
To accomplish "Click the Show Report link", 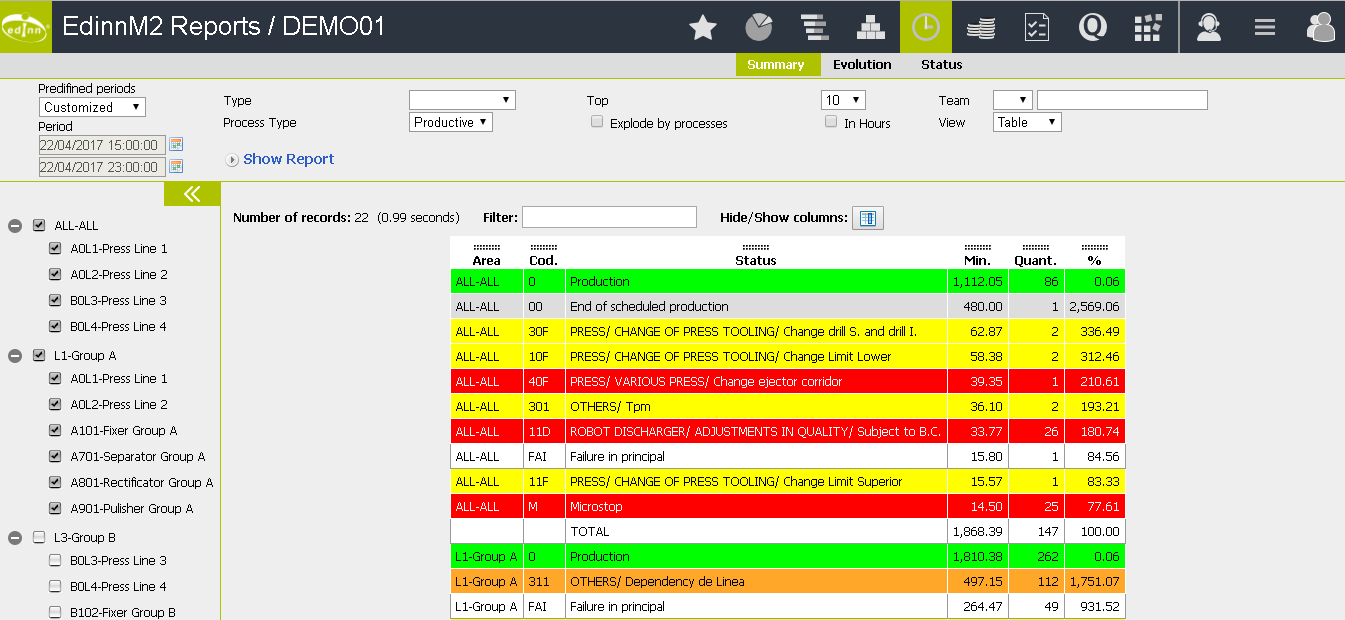I will tap(289, 159).
